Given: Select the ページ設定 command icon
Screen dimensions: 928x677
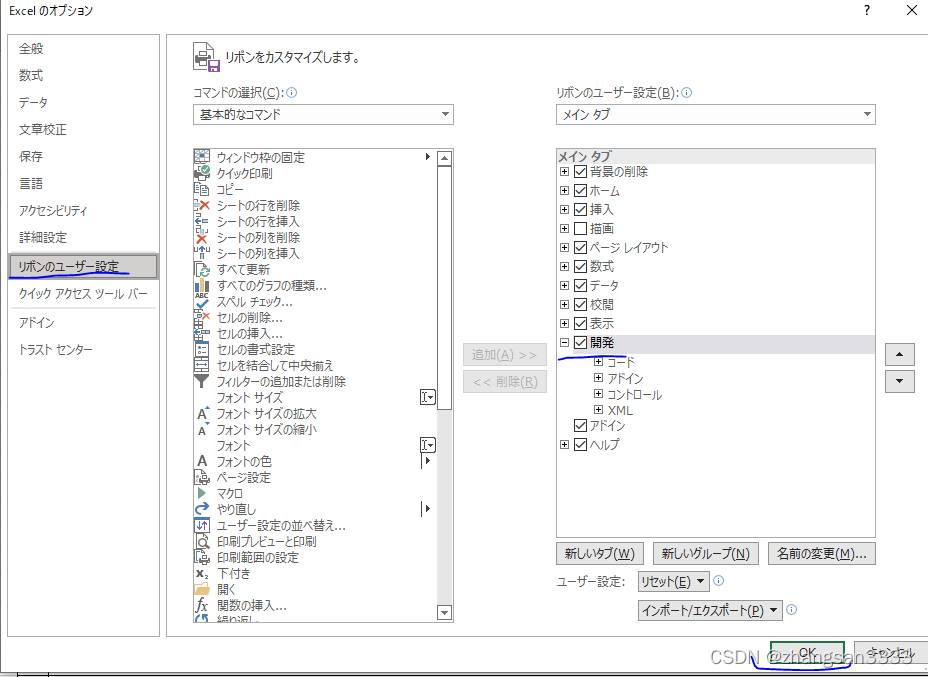Looking at the screenshot, I should (x=202, y=477).
